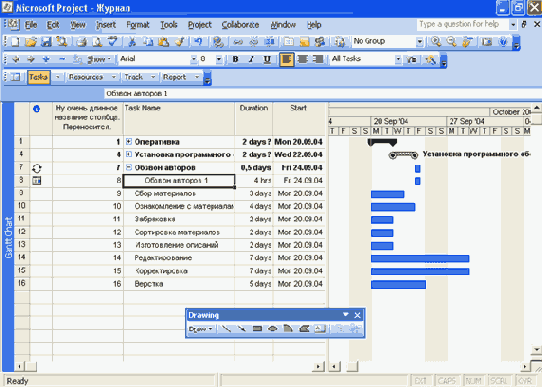Click the Unlink Tasks icon
Screen dimensions: 542x387
pyautogui.click(x=254, y=42)
